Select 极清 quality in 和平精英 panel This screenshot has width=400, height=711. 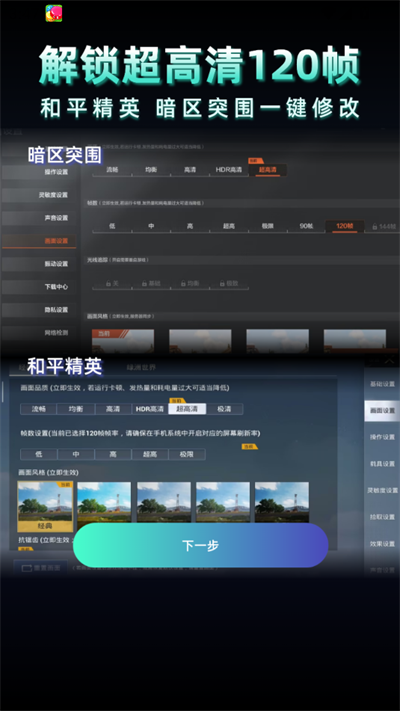pos(224,409)
